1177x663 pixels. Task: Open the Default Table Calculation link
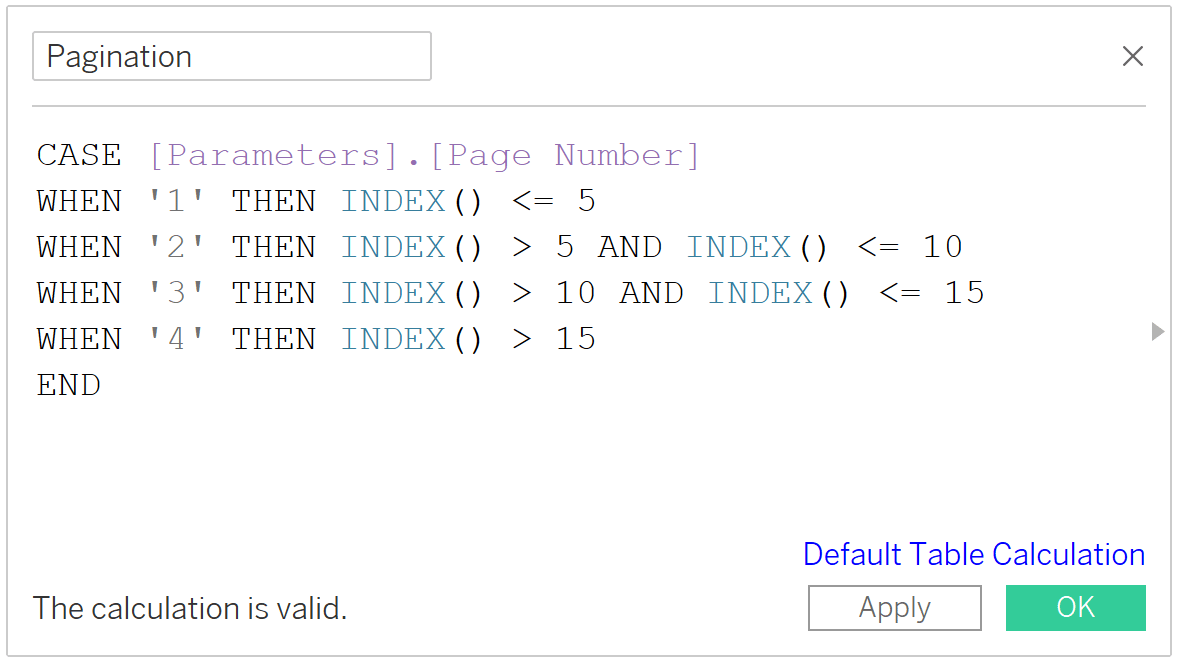point(974,554)
